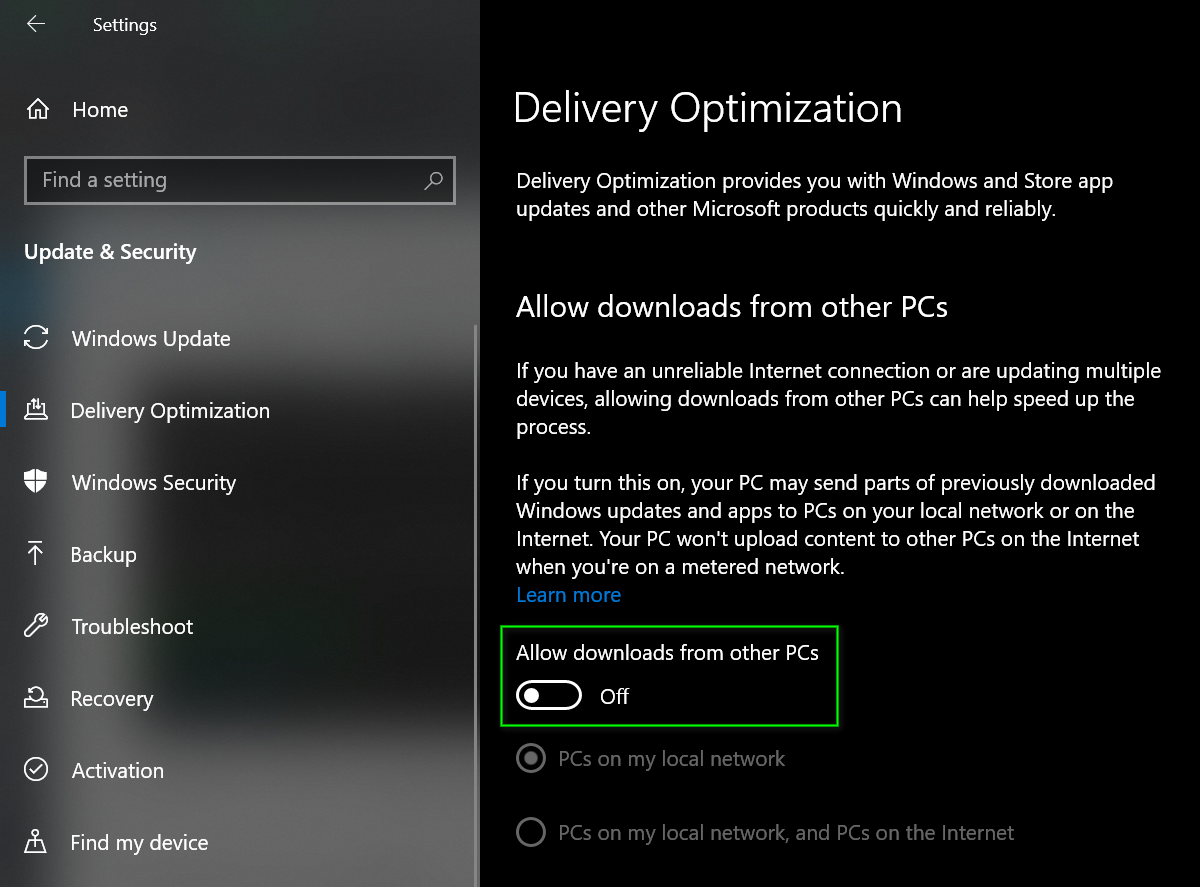Select PCs on my local network

click(530, 759)
